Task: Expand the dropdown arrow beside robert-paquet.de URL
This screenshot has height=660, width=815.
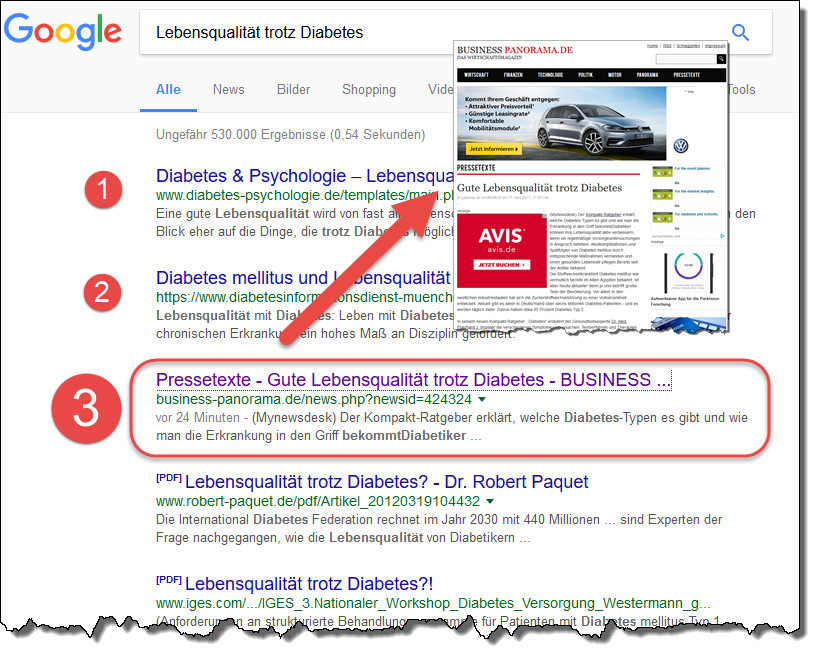Action: (x=490, y=501)
